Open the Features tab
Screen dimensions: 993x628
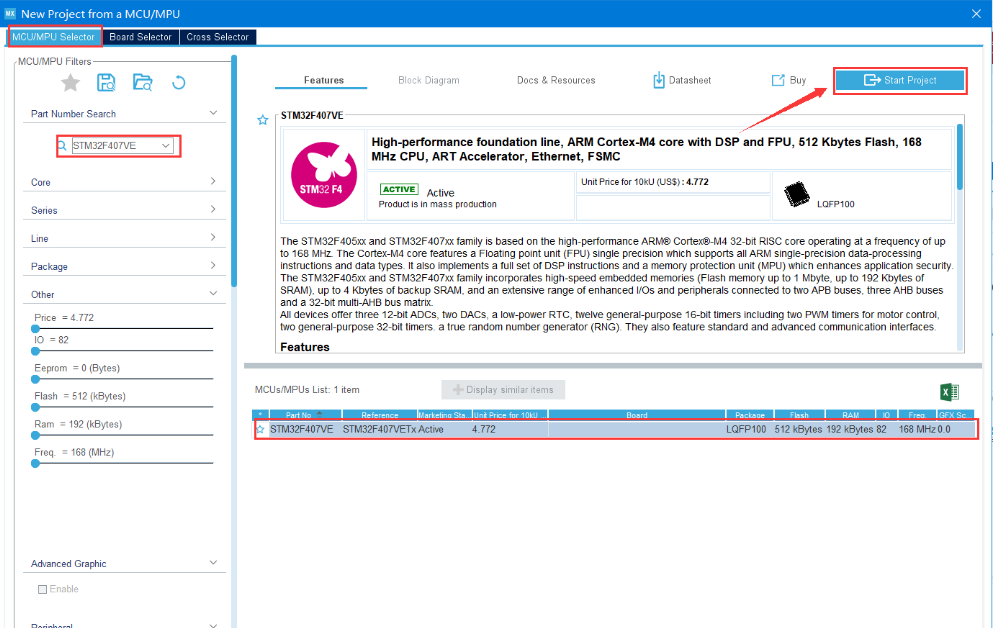[x=324, y=80]
